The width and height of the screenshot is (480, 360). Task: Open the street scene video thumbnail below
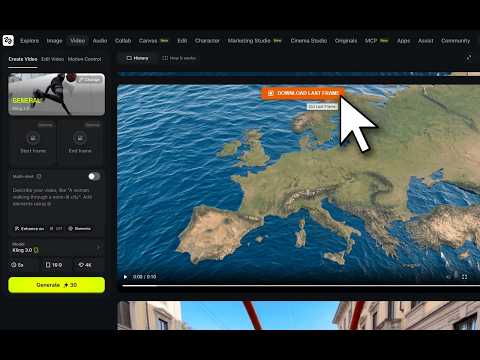[x=299, y=315]
